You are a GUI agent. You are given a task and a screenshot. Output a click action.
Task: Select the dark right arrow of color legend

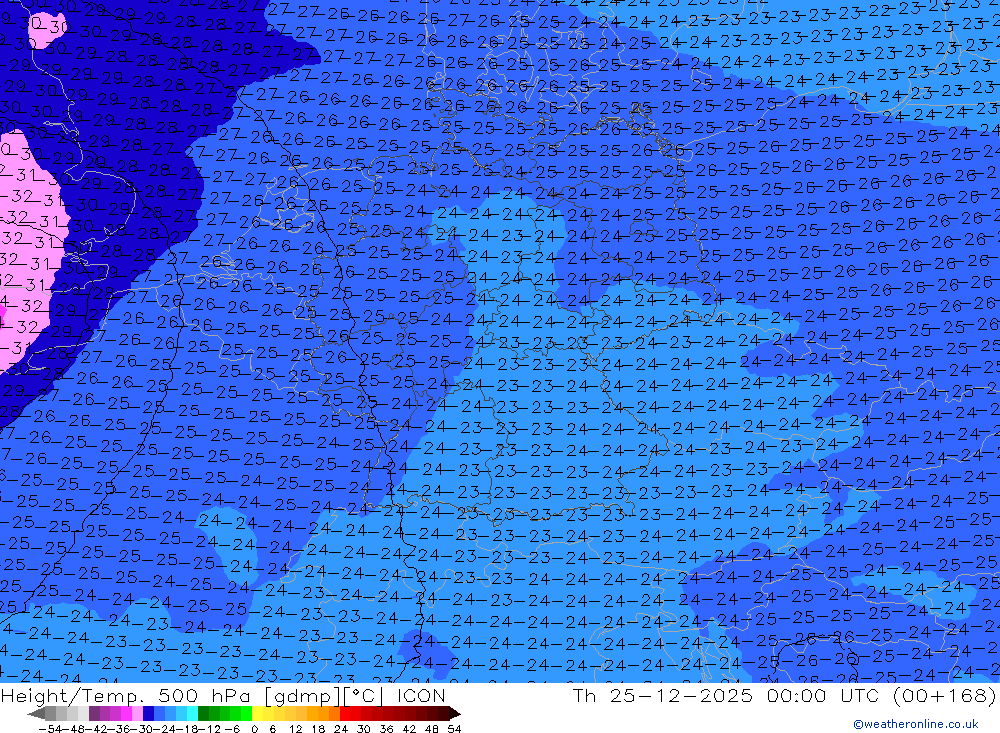pyautogui.click(x=455, y=714)
